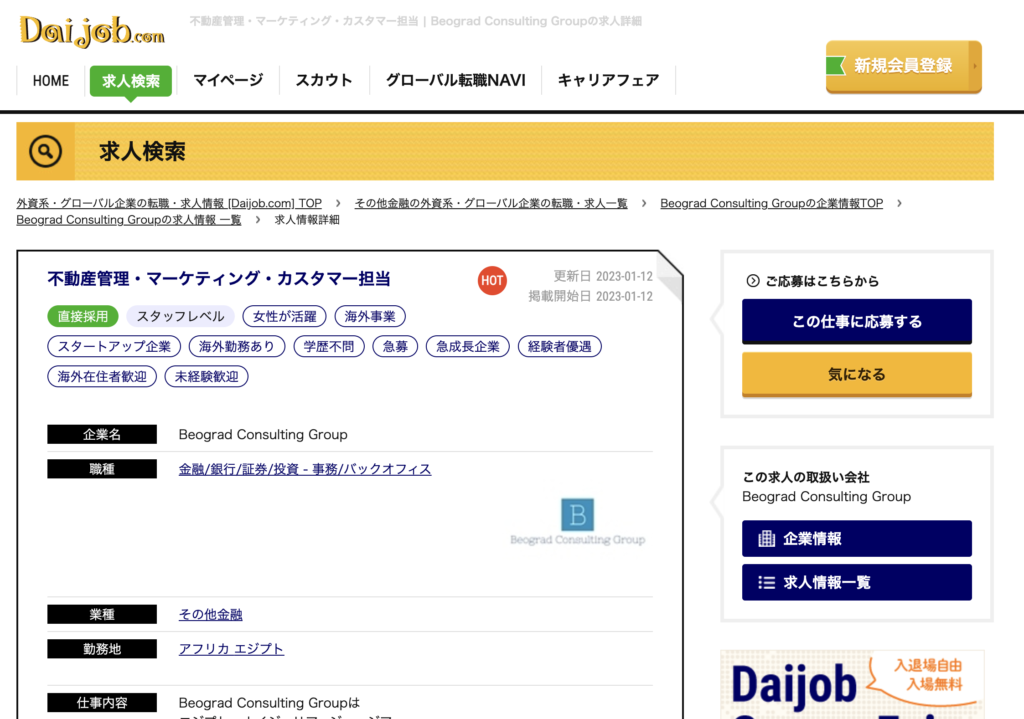Open the HOME menu item
Image resolution: width=1024 pixels, height=719 pixels.
coord(51,81)
